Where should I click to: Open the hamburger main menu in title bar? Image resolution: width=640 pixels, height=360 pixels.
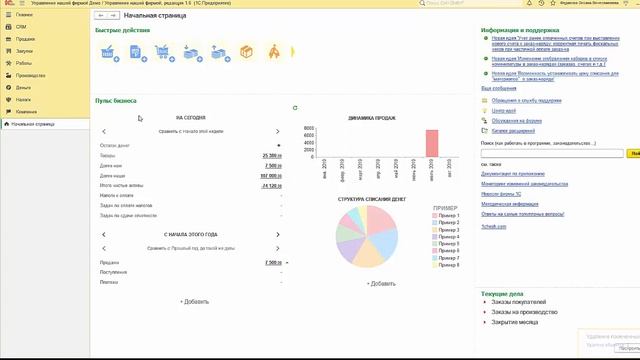22,3
